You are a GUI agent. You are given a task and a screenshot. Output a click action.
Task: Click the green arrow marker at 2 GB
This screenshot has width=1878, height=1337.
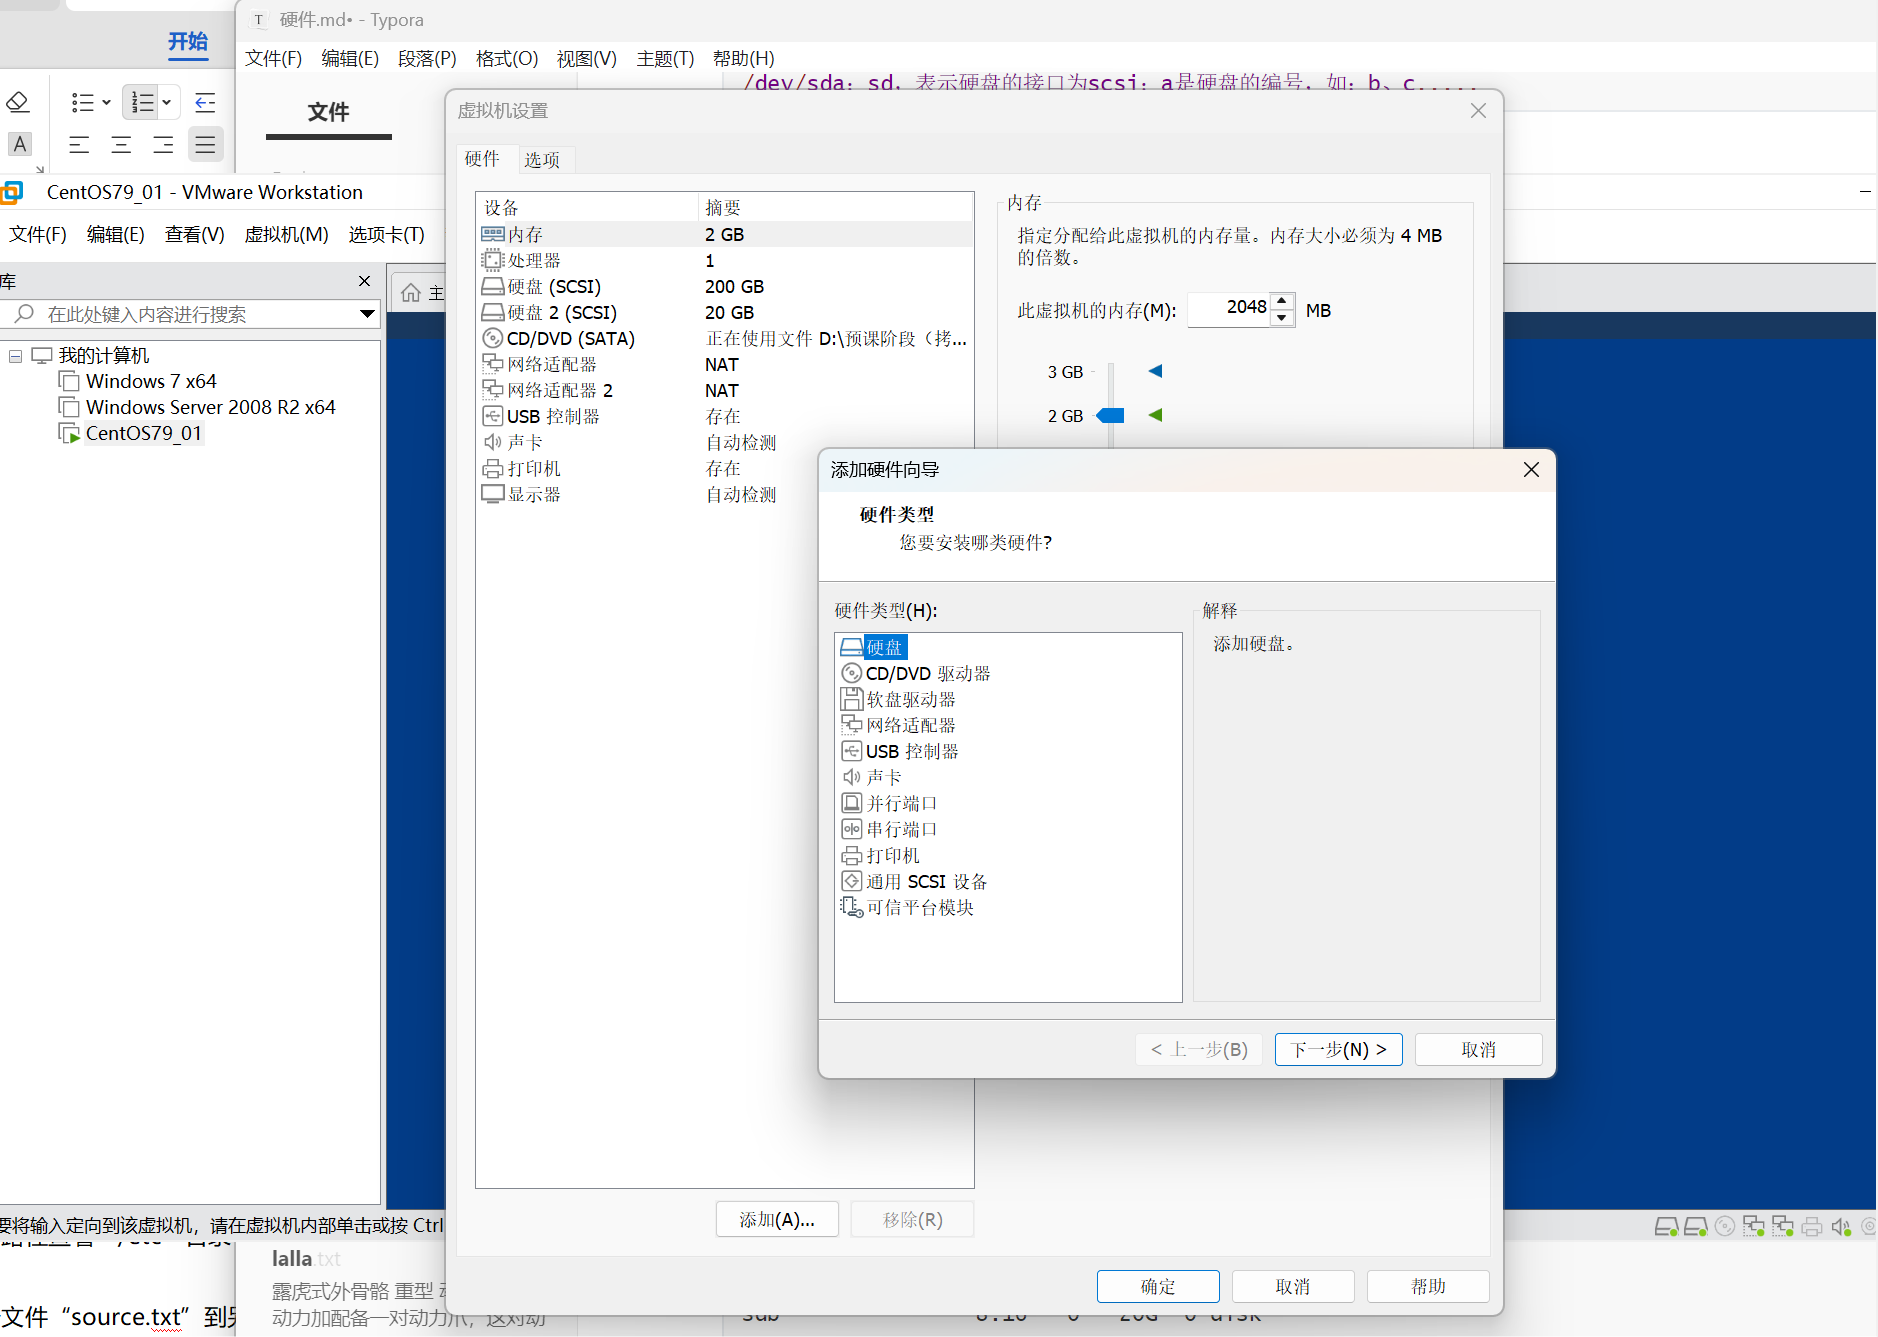coord(1156,415)
